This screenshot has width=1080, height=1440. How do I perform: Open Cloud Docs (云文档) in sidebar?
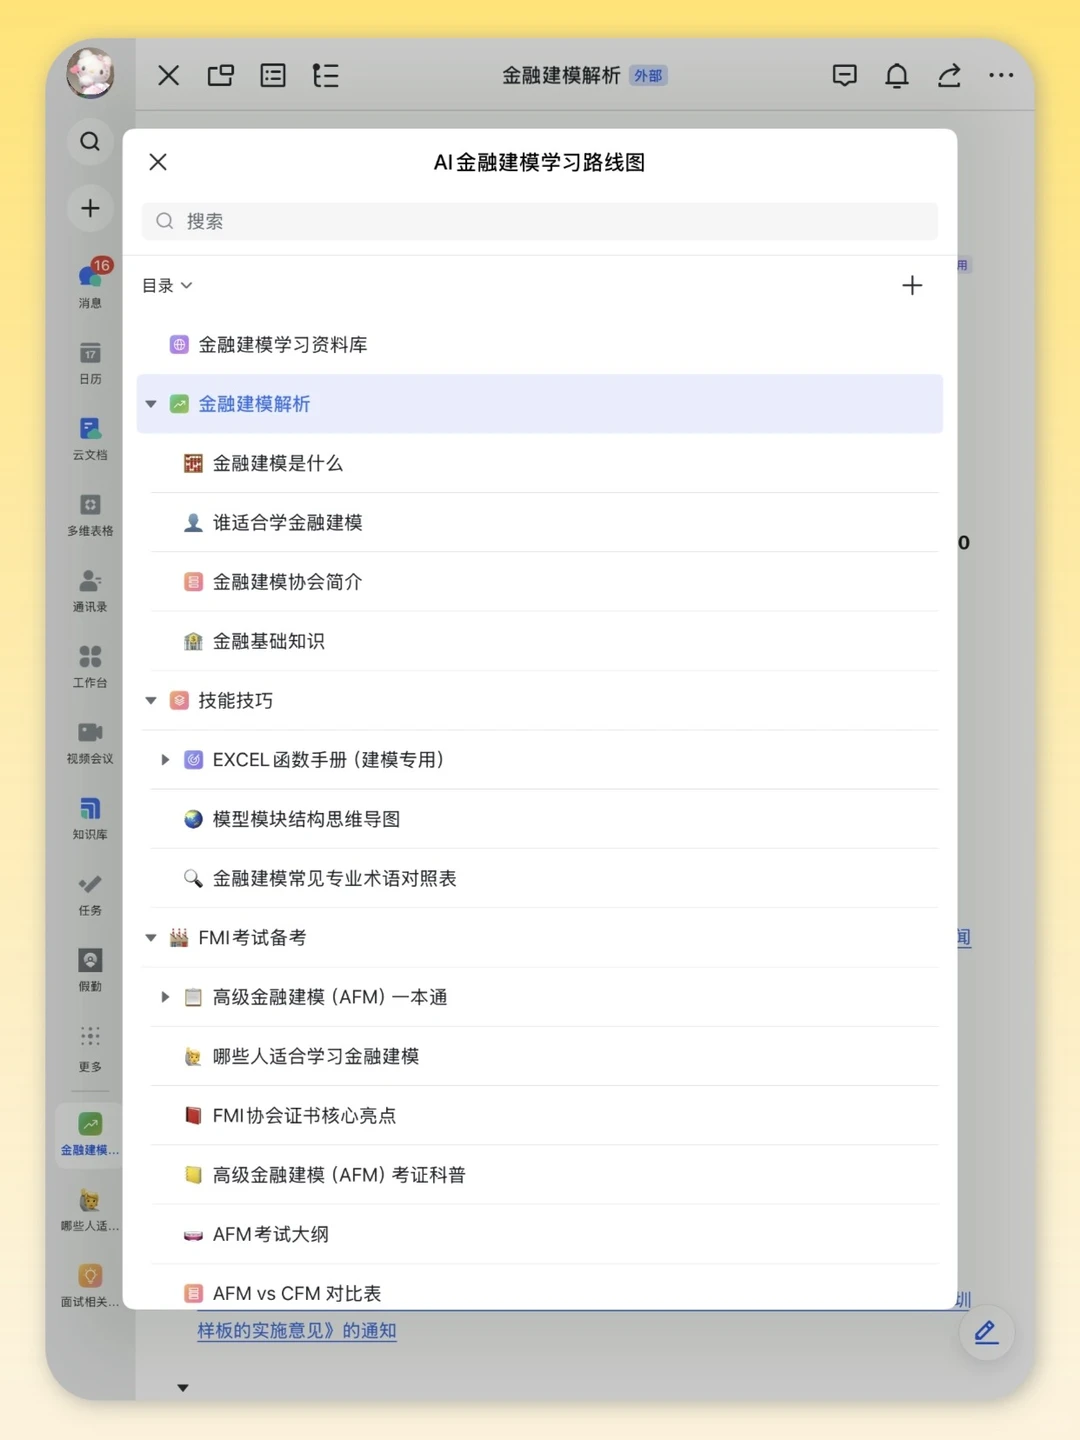[90, 438]
